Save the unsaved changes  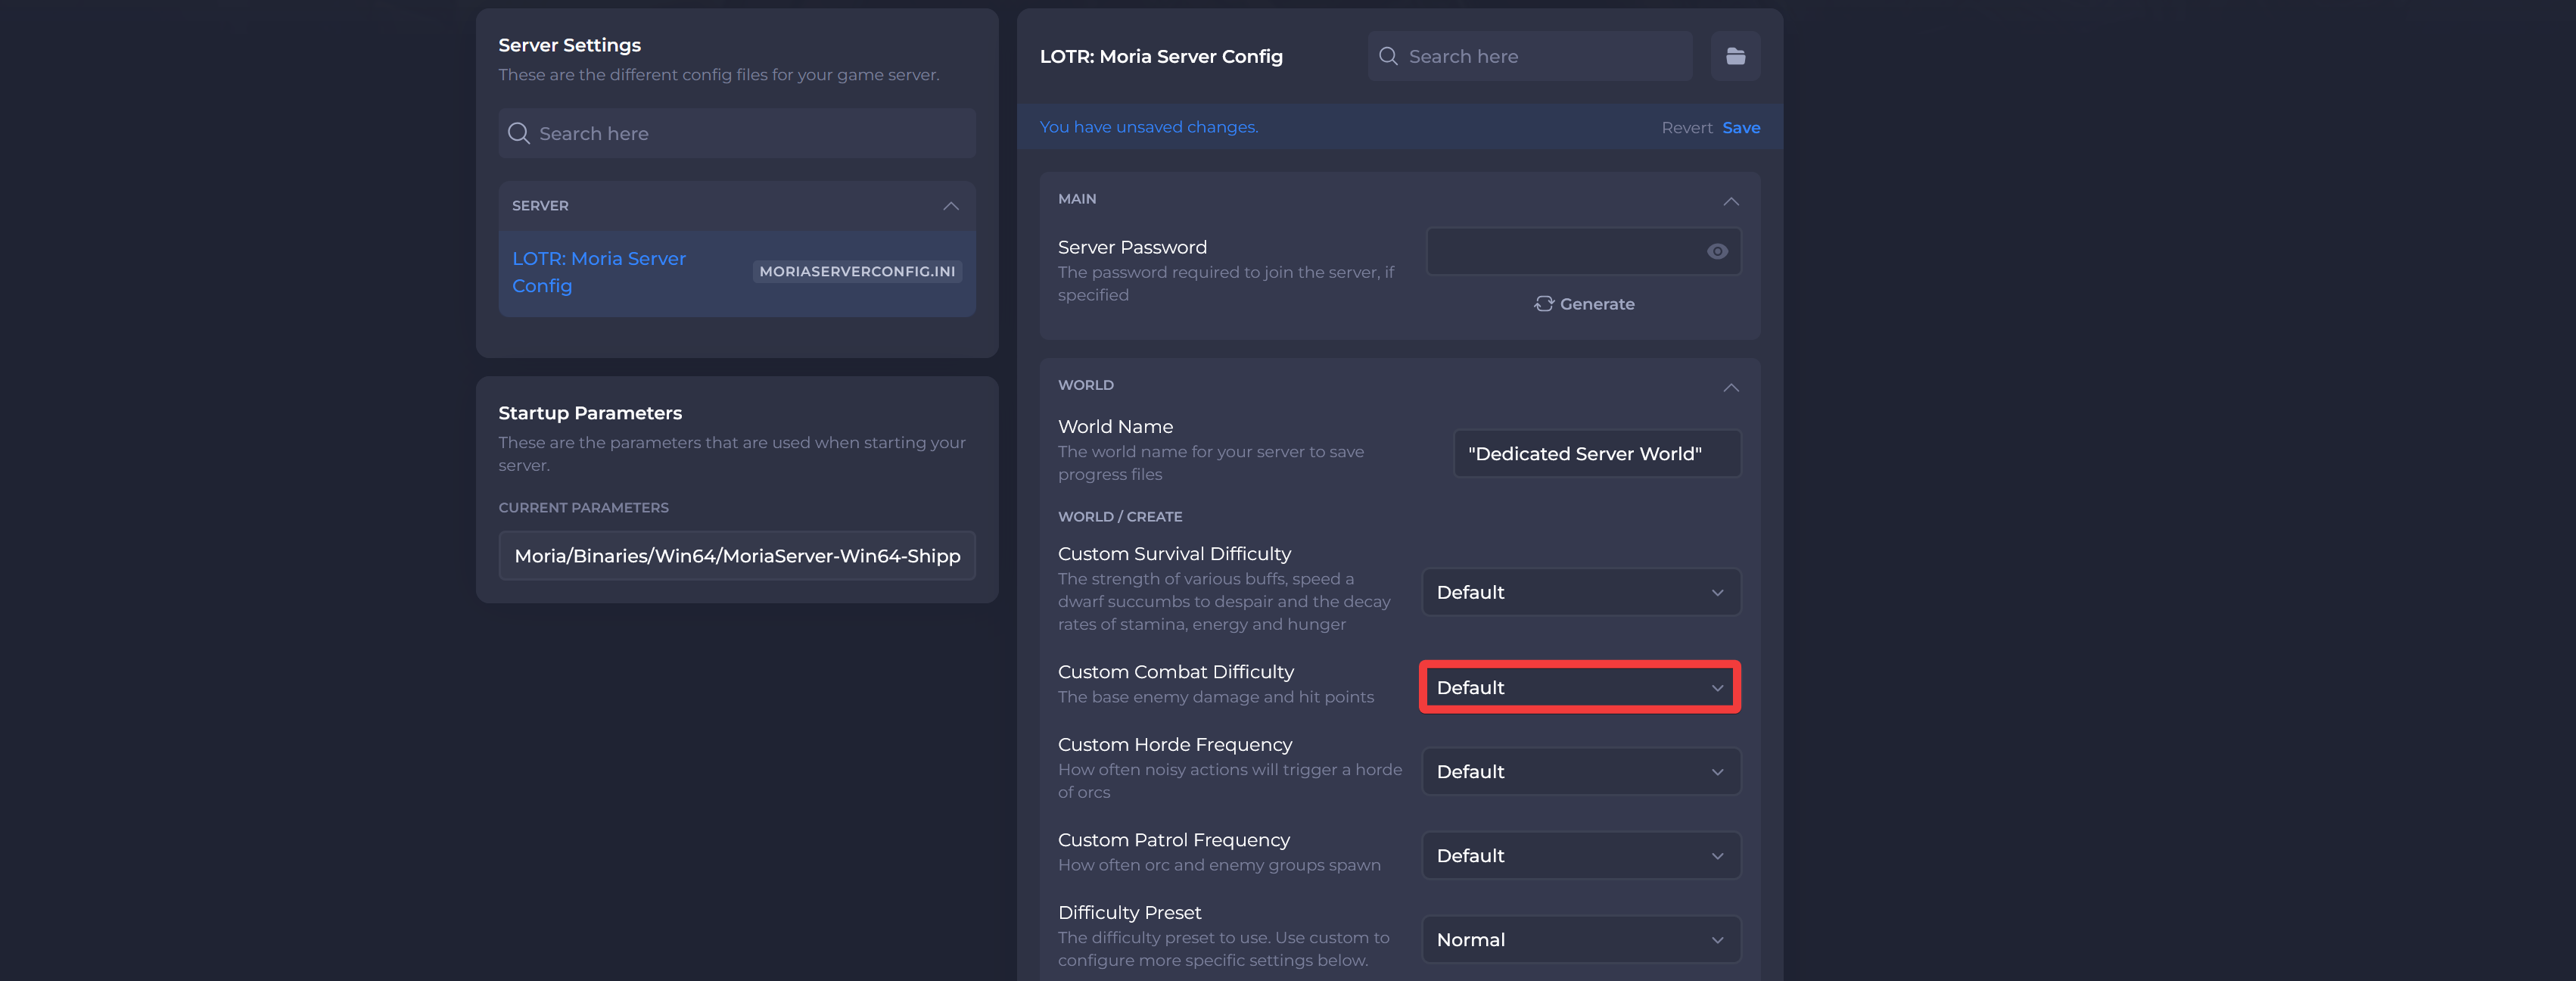(x=1741, y=127)
